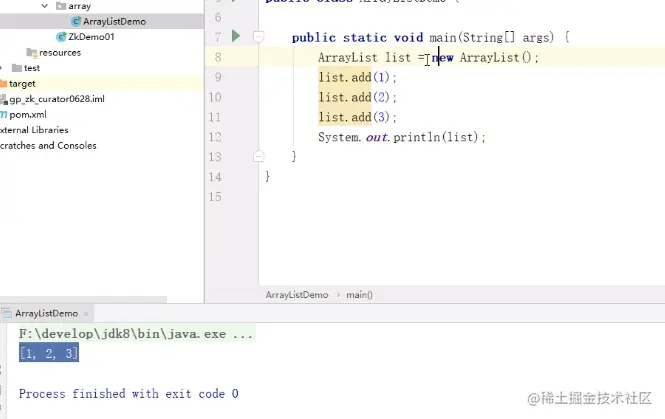The width and height of the screenshot is (665, 419).
Task: Click fold end marker at line 13
Action: (259, 156)
